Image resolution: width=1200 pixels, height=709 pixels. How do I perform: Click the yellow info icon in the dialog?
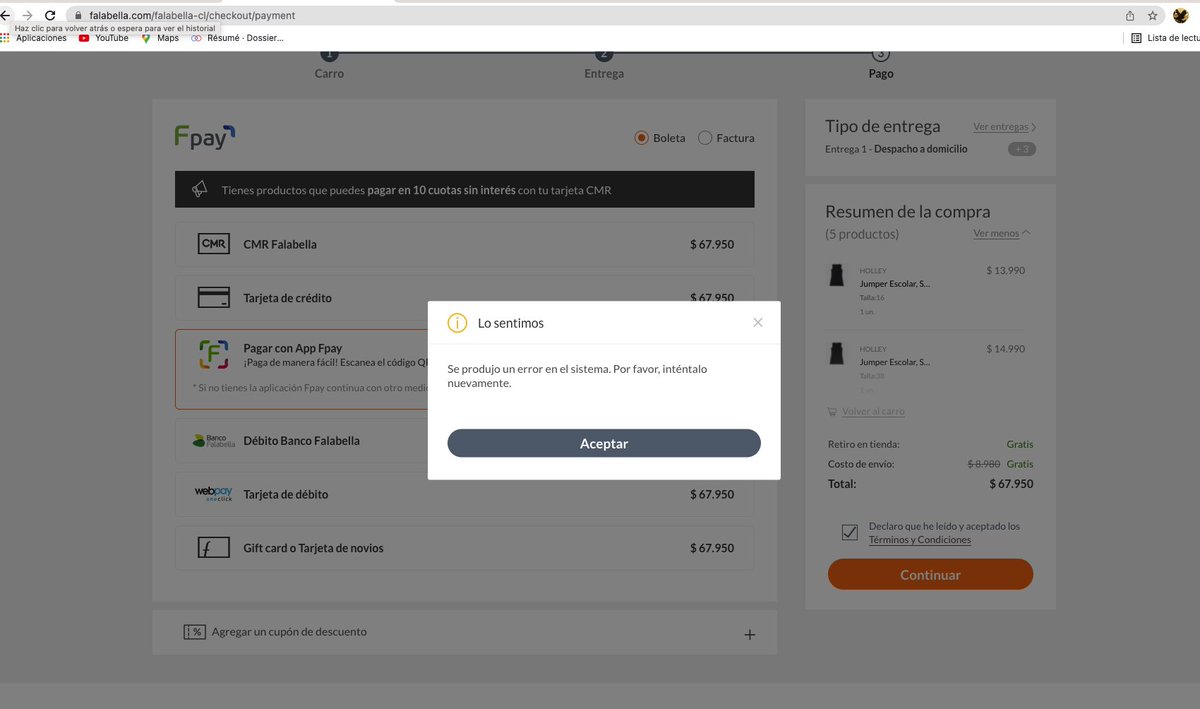pos(457,323)
